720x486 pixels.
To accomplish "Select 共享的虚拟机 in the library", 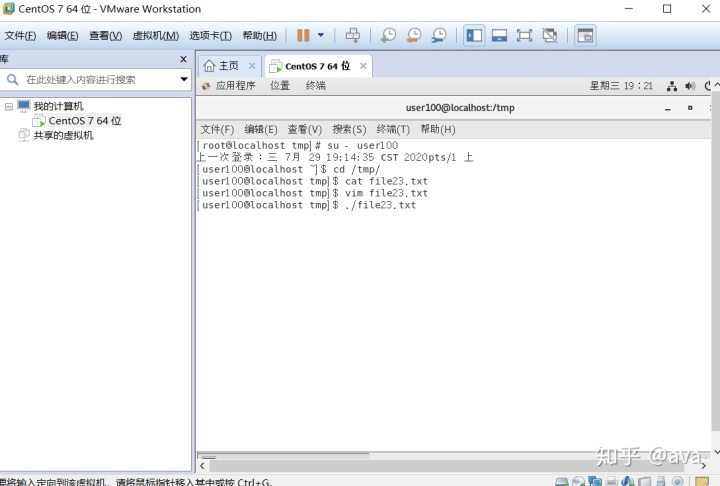I will click(63, 136).
